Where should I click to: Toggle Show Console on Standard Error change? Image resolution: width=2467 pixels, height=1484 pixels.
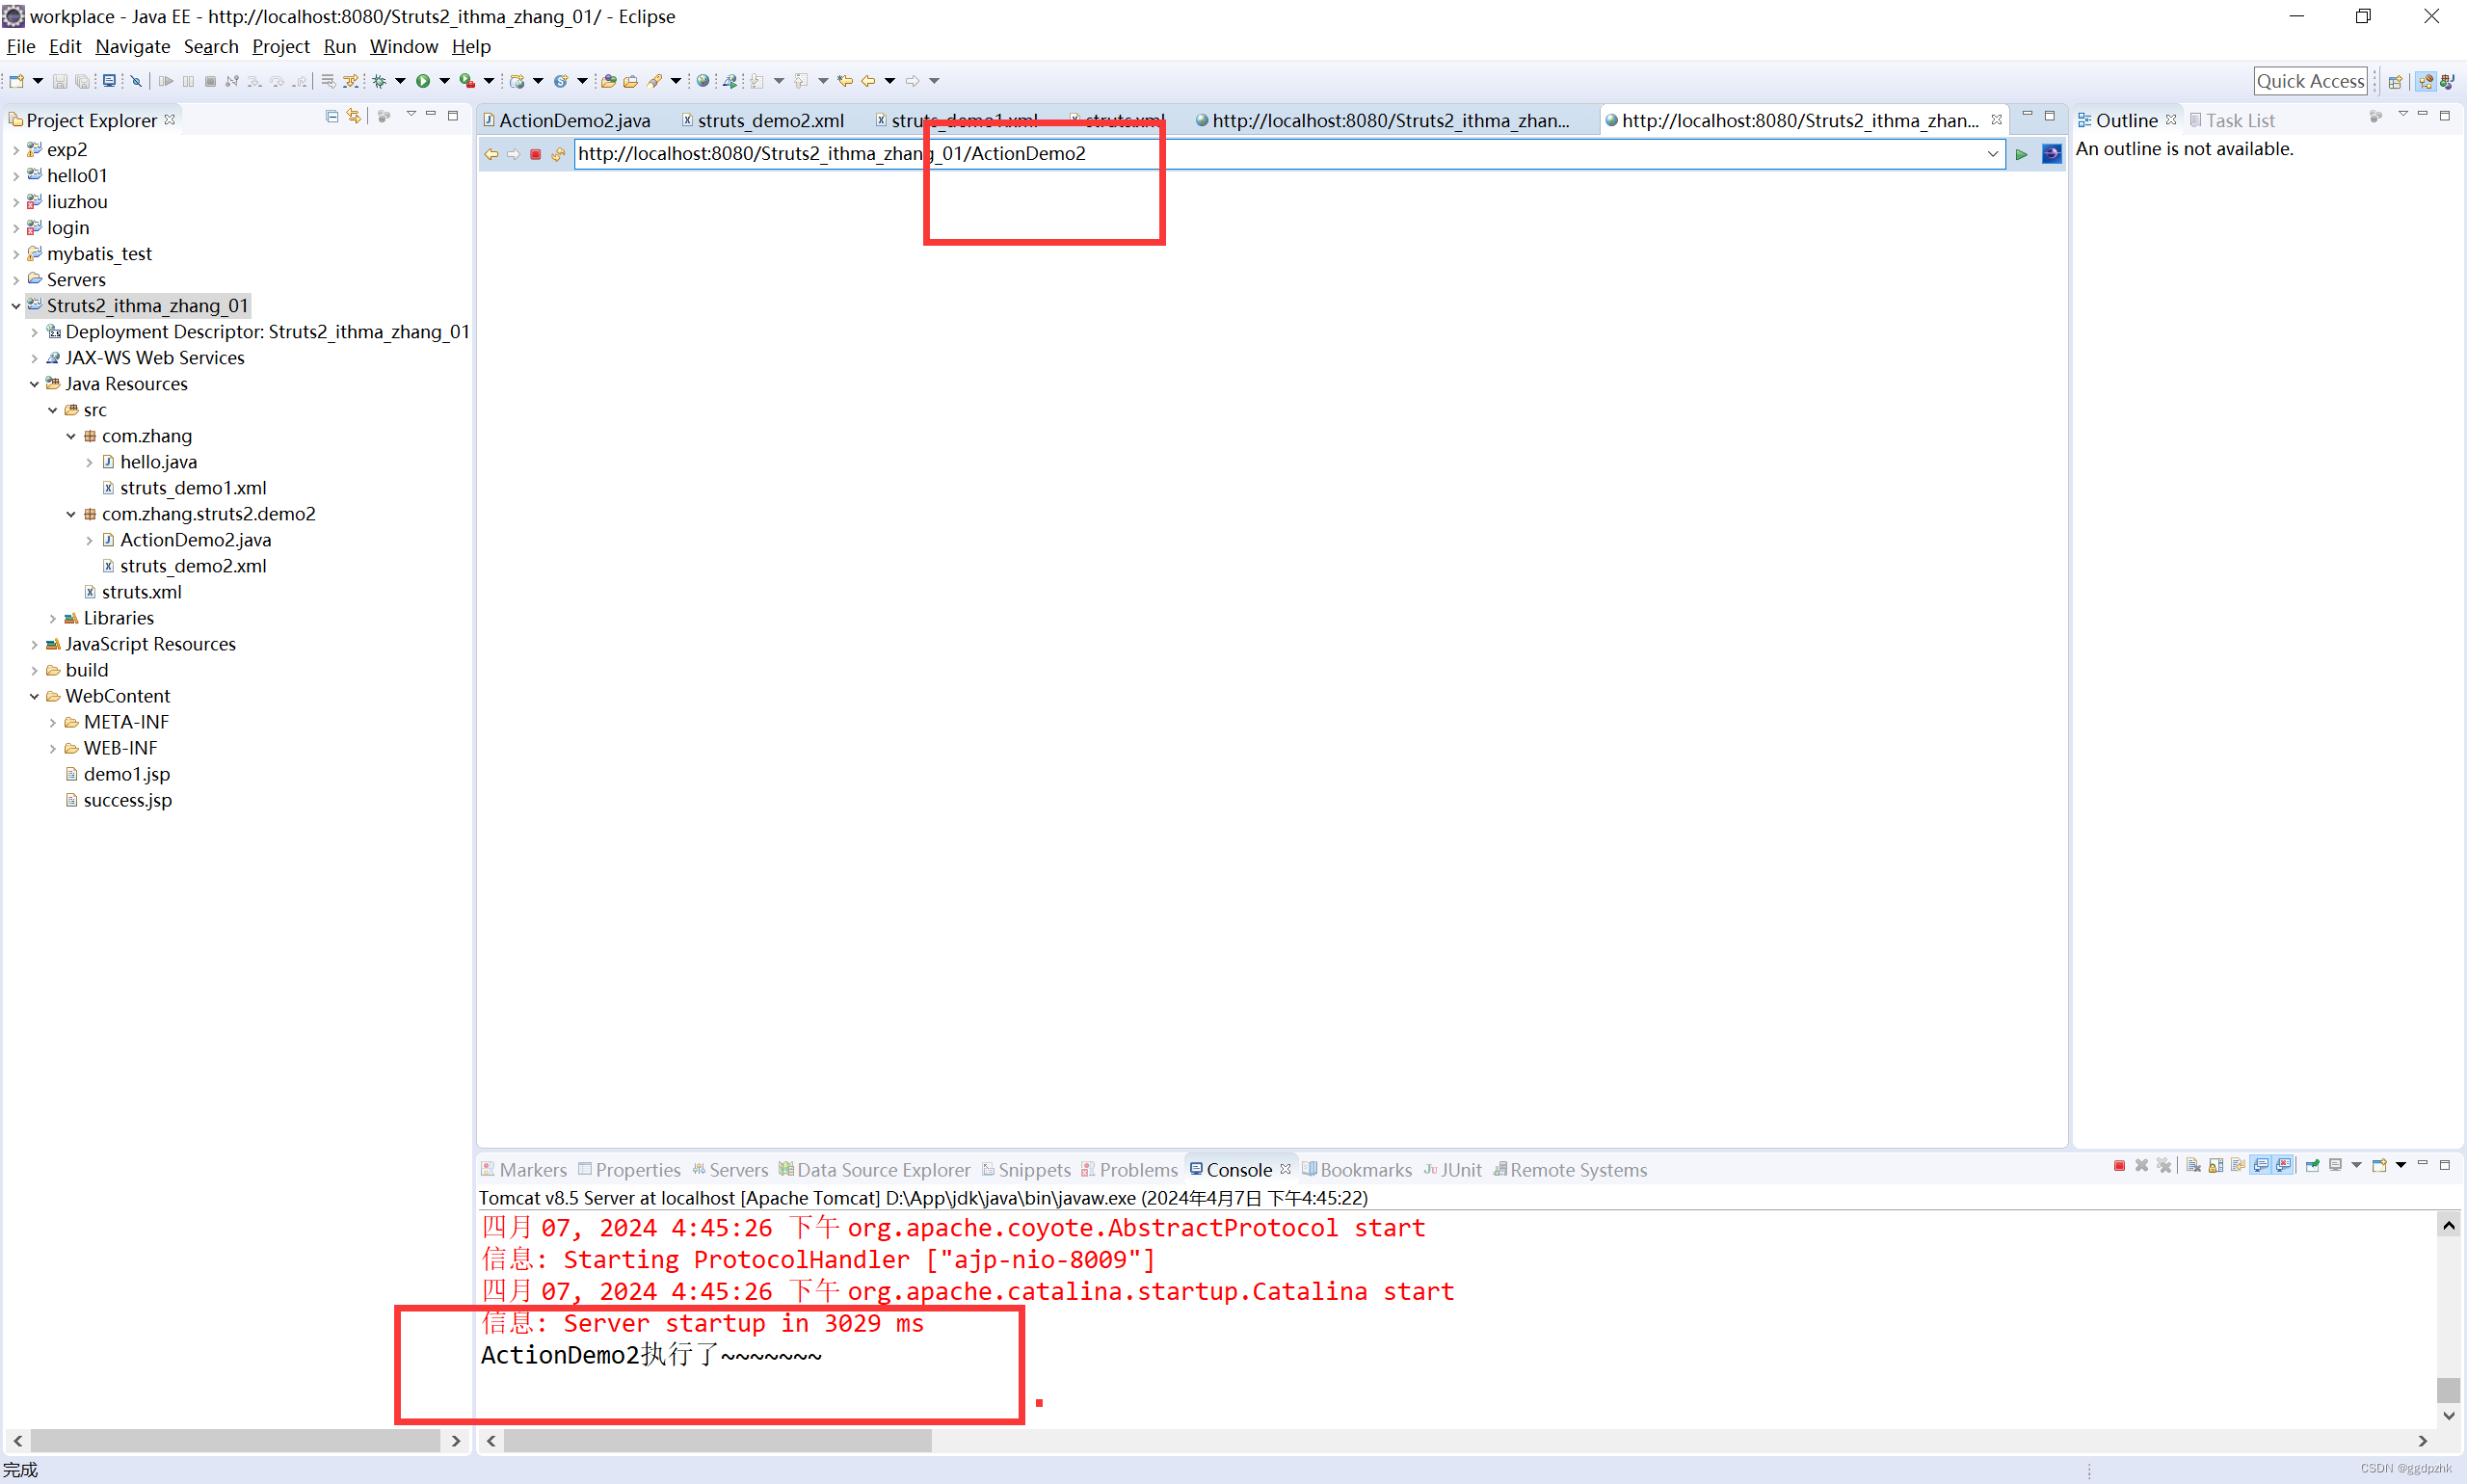2283,1166
